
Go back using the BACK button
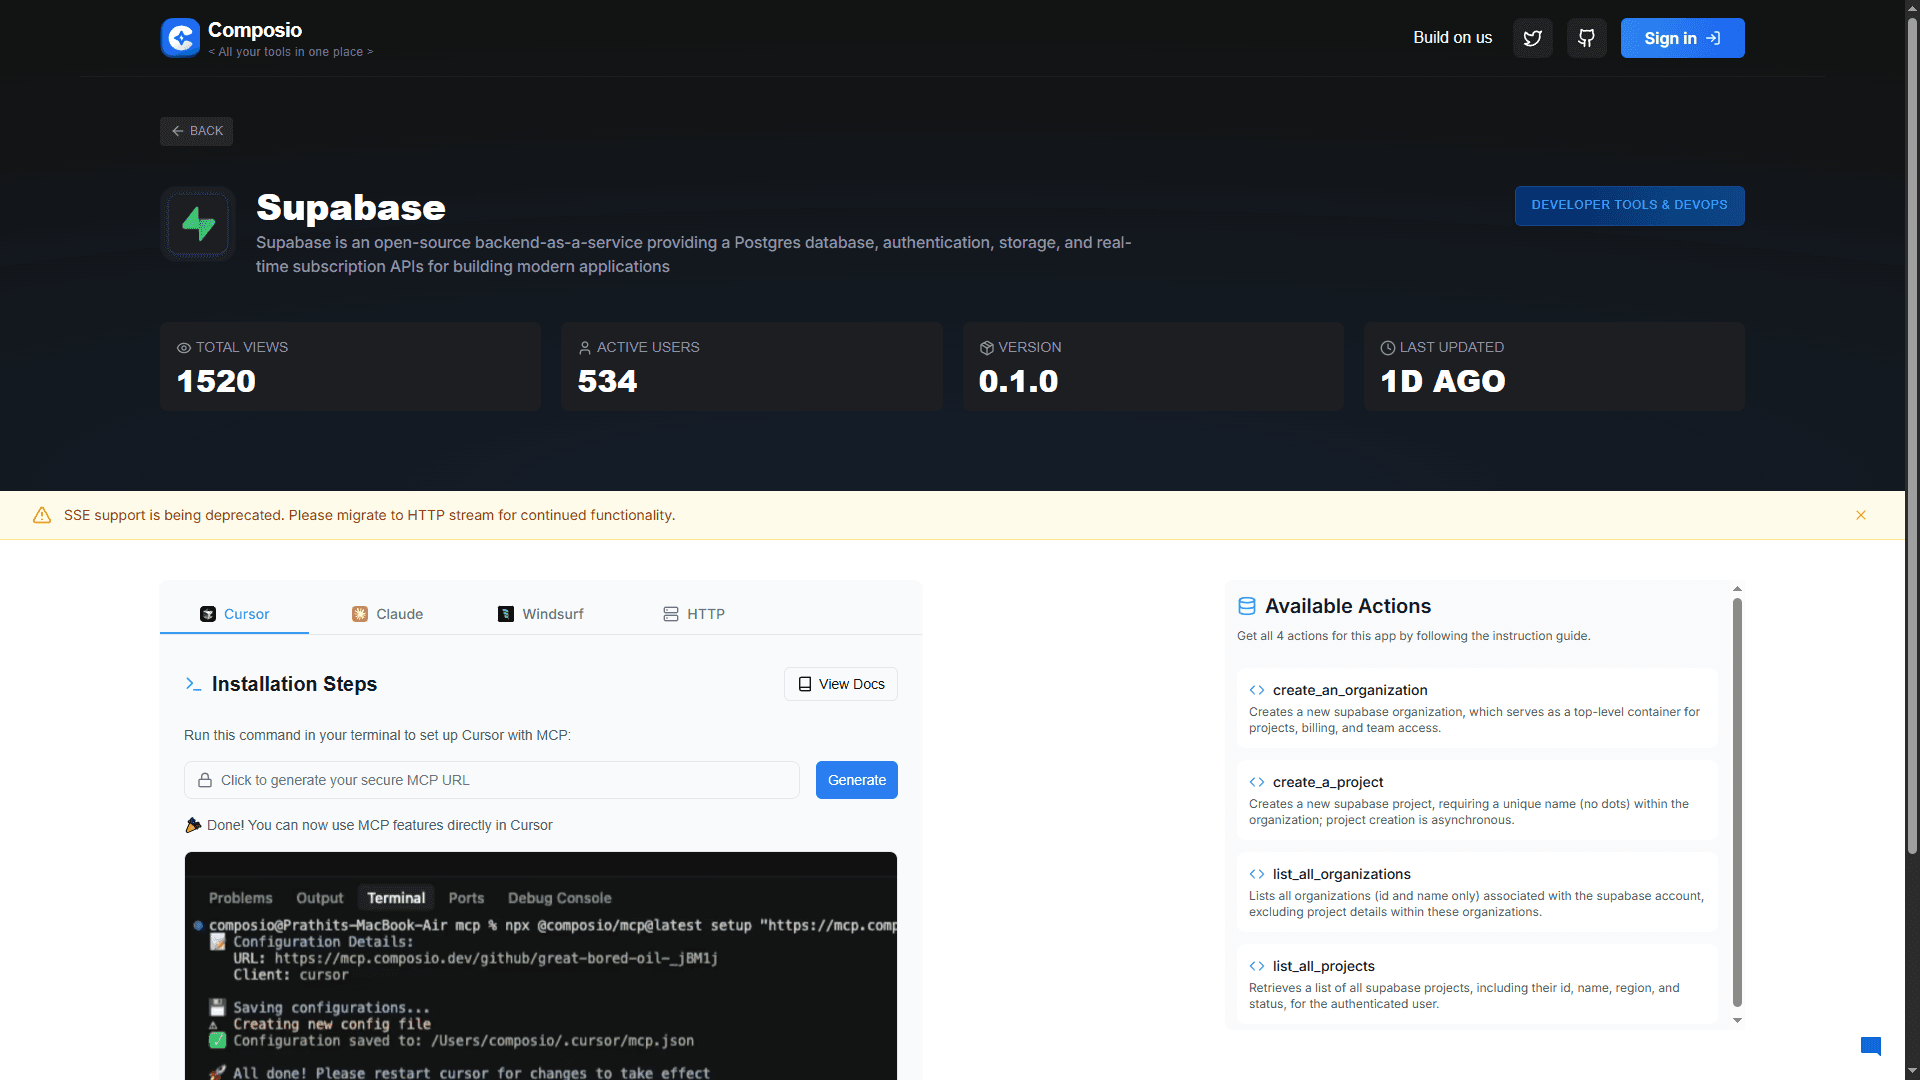coord(196,131)
